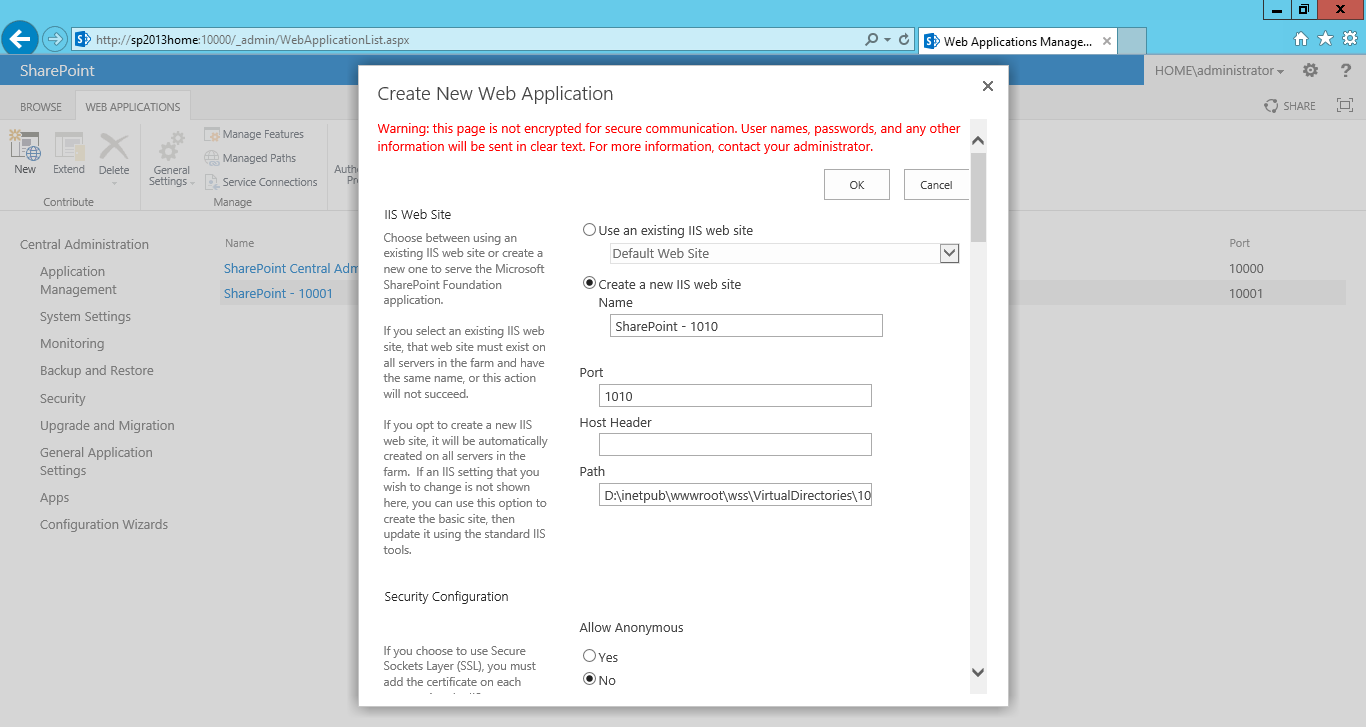This screenshot has width=1366, height=727.
Task: Select Yes for Allow Anonymous
Action: [x=589, y=657]
